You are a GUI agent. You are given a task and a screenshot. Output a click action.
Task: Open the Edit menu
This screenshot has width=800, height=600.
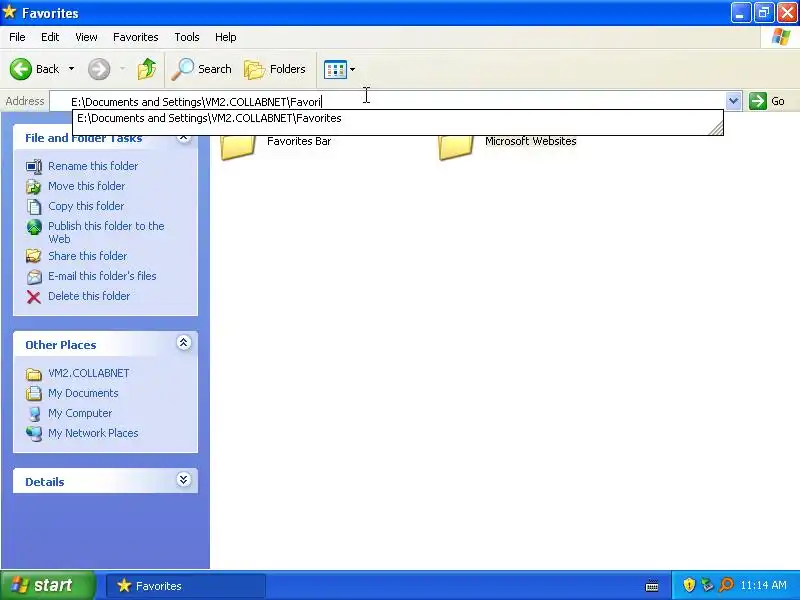pyautogui.click(x=50, y=37)
